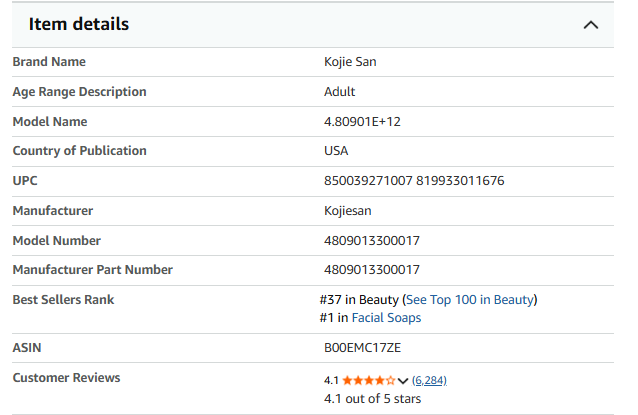Screen dimensions: 638x415
Task: Select the Model Number value 4809013300017
Action: [371, 241]
